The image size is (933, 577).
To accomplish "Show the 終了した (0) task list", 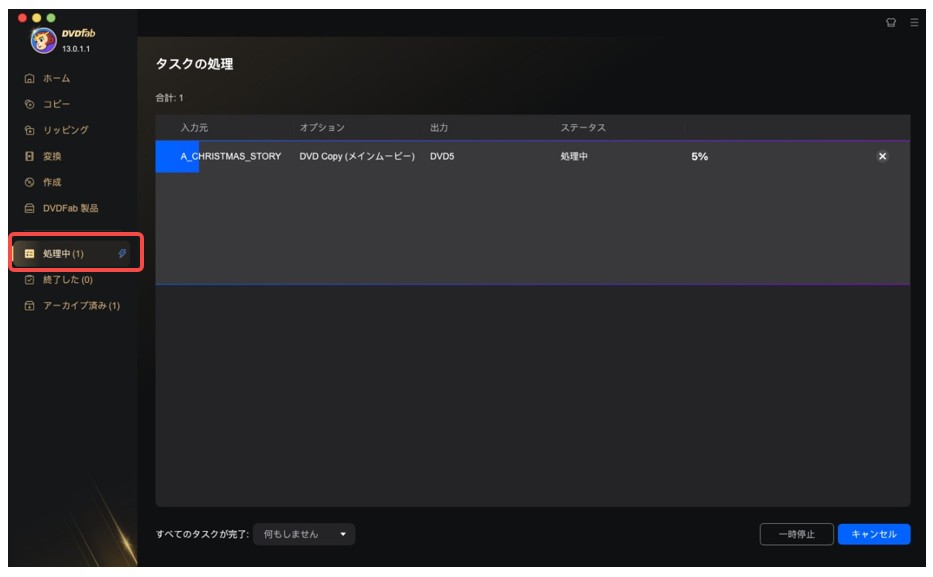I will click(x=67, y=280).
